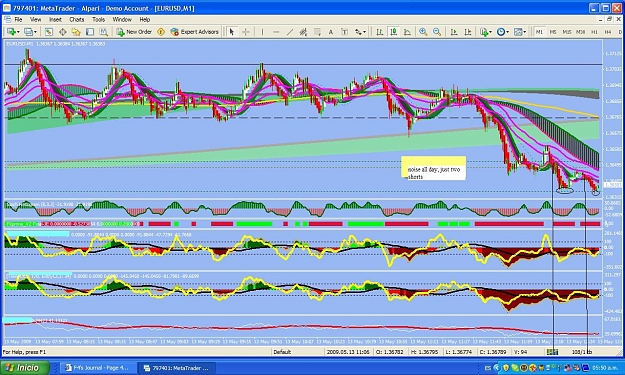Switch chart to Candlesticks mode
The width and height of the screenshot is (625, 375).
pos(394,32)
